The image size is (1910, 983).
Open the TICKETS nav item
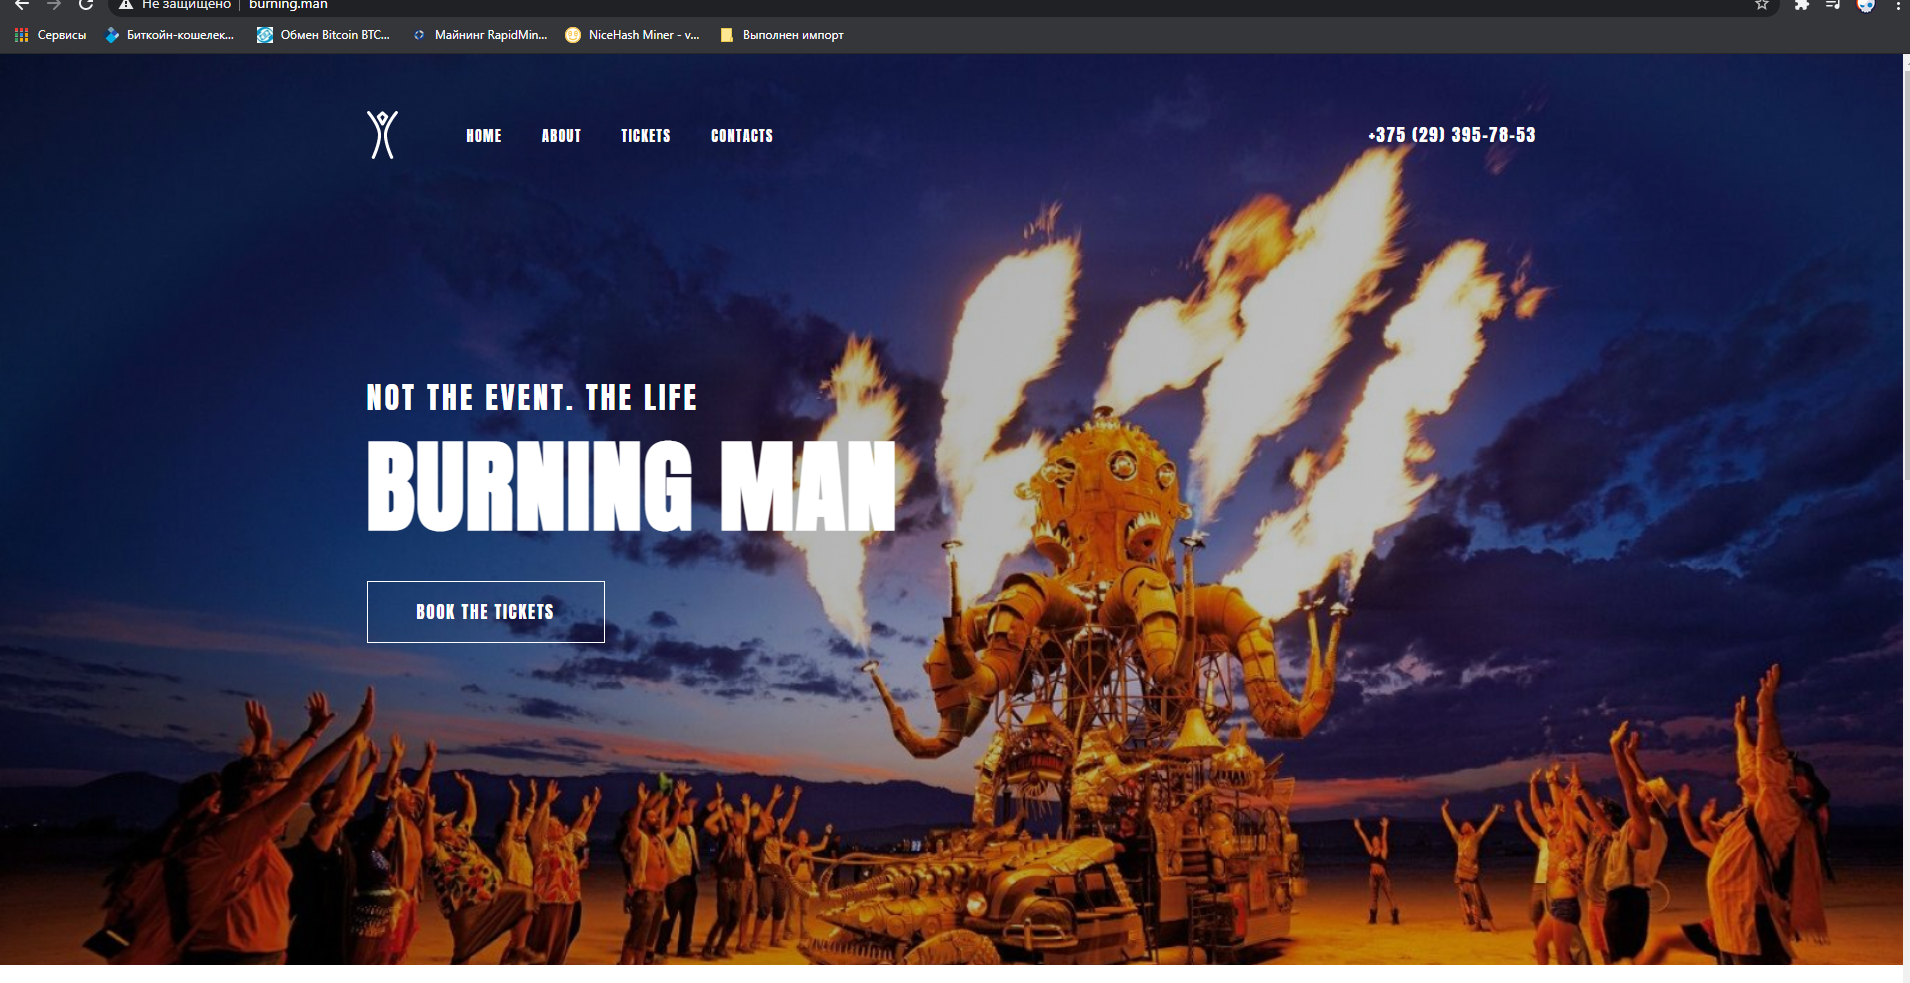tap(646, 136)
